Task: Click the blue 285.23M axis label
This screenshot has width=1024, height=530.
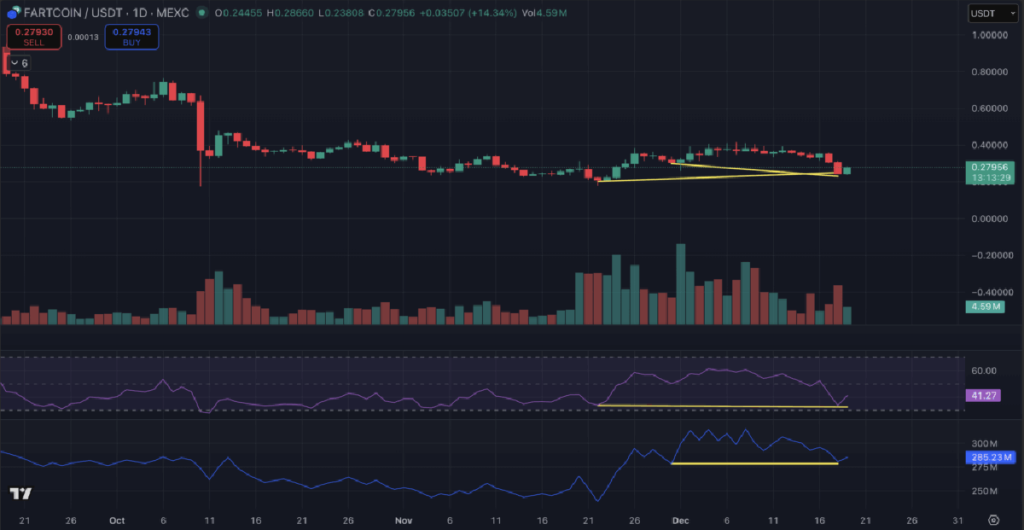Action: pyautogui.click(x=989, y=458)
